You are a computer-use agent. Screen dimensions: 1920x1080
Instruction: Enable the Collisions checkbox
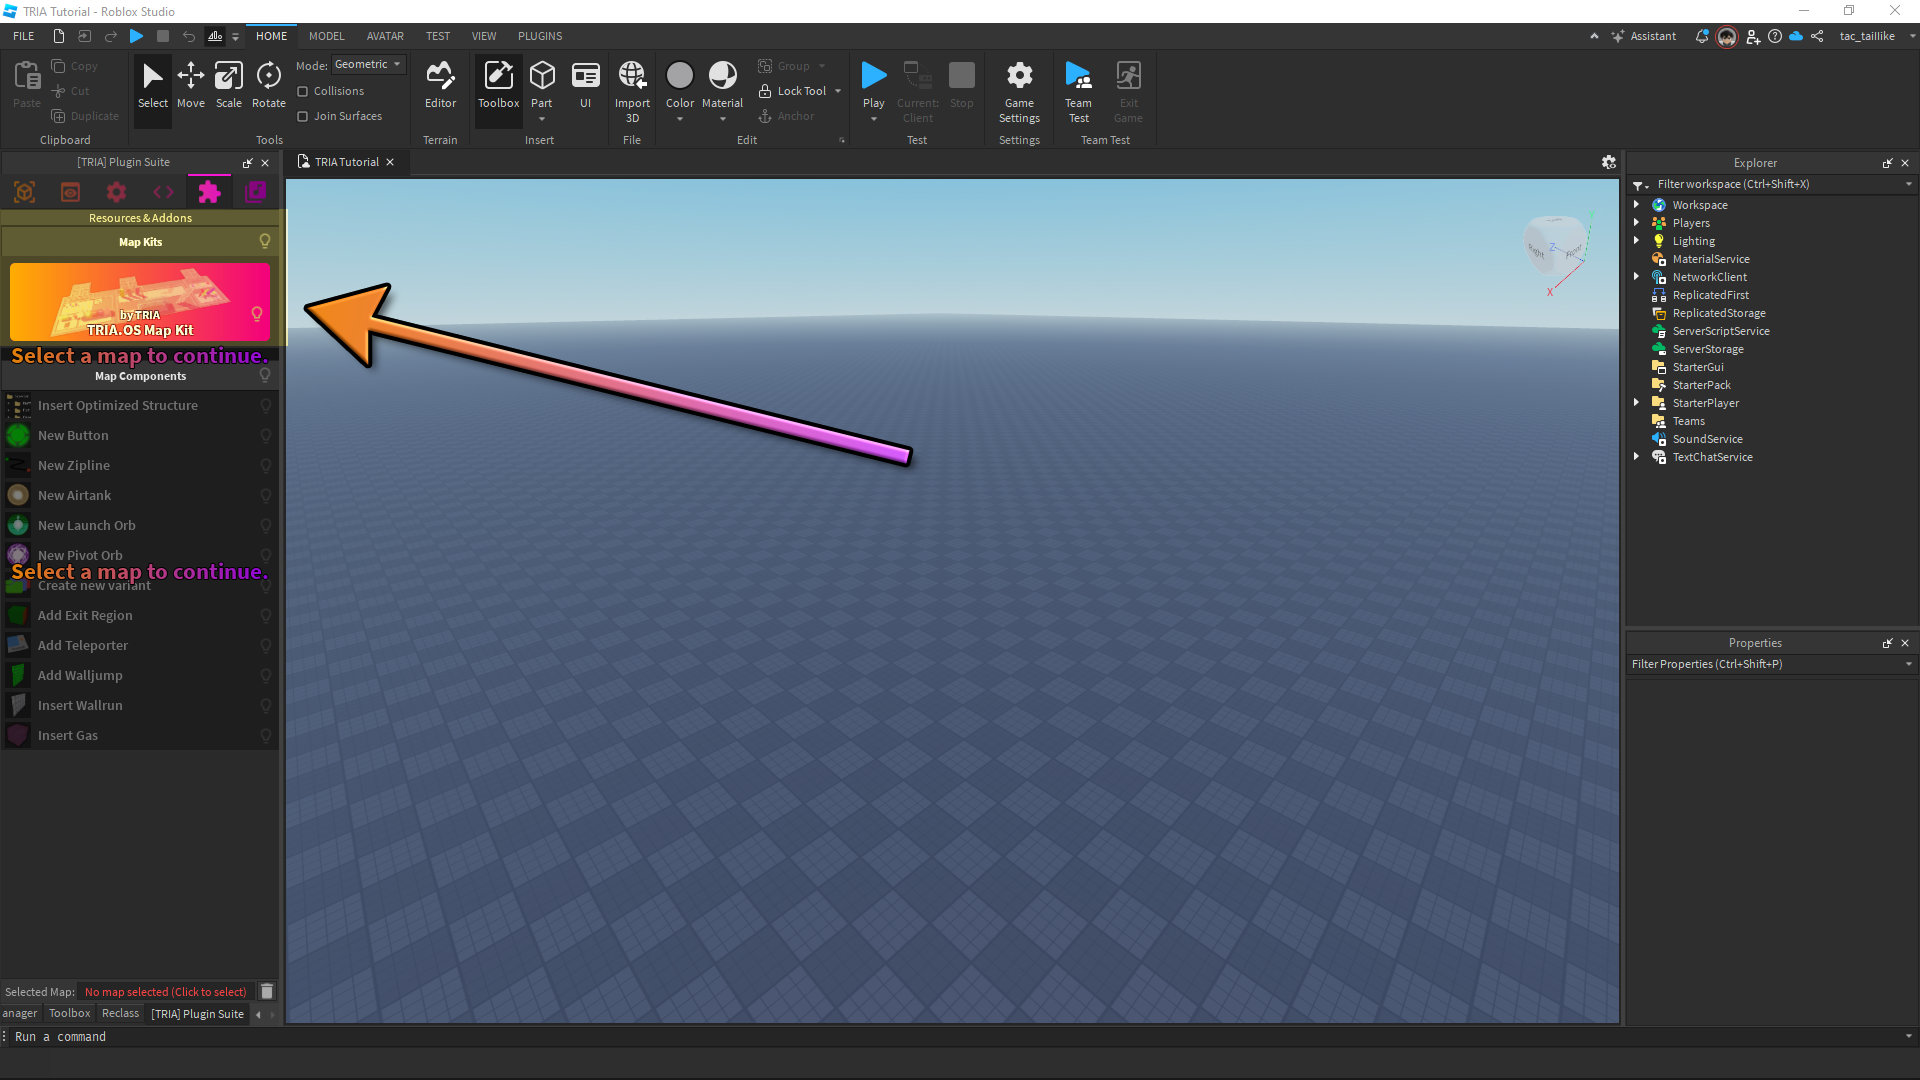pyautogui.click(x=303, y=91)
